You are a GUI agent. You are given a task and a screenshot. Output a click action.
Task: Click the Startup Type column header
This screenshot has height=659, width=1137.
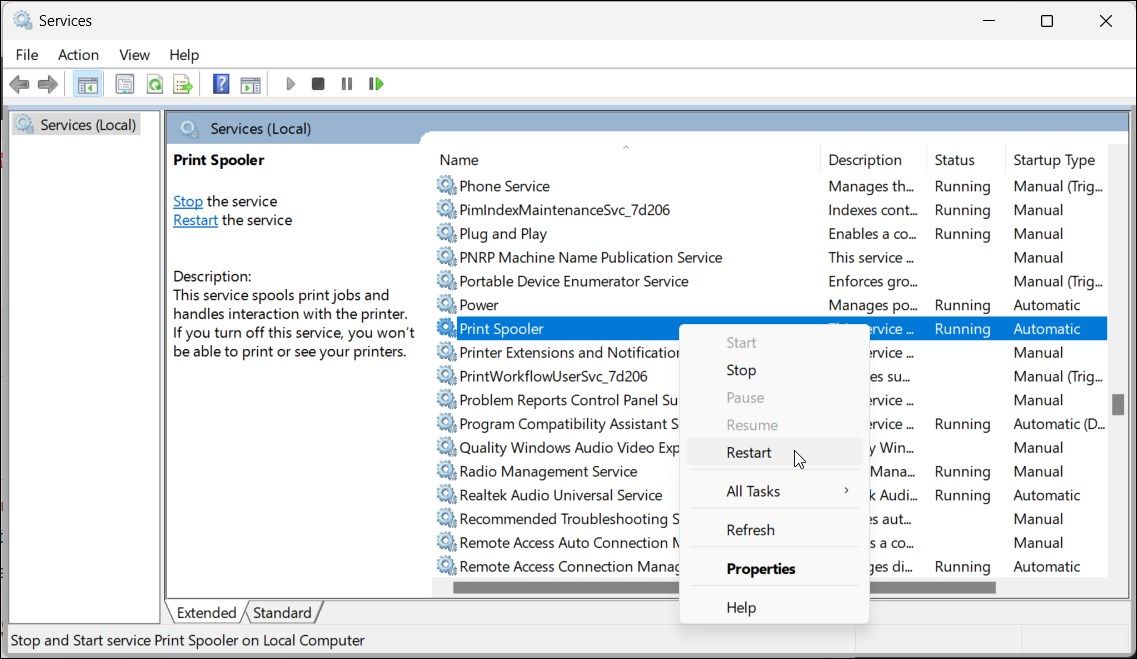click(x=1053, y=159)
